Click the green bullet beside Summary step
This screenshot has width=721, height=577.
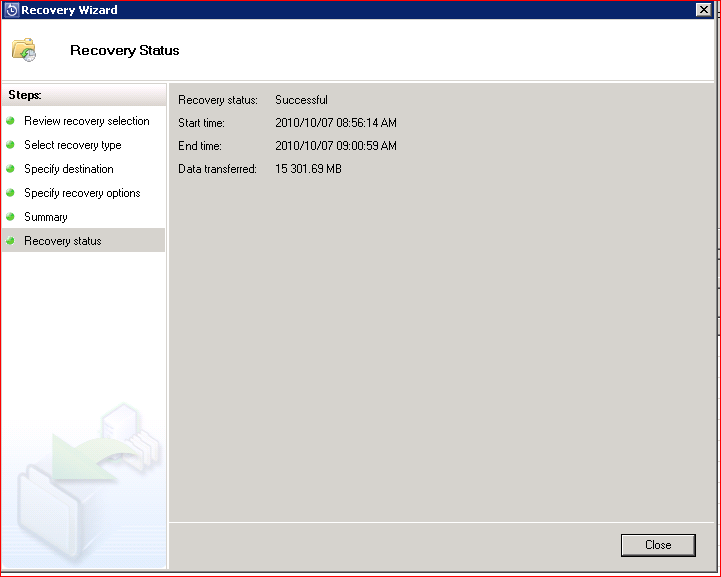click(x=11, y=217)
